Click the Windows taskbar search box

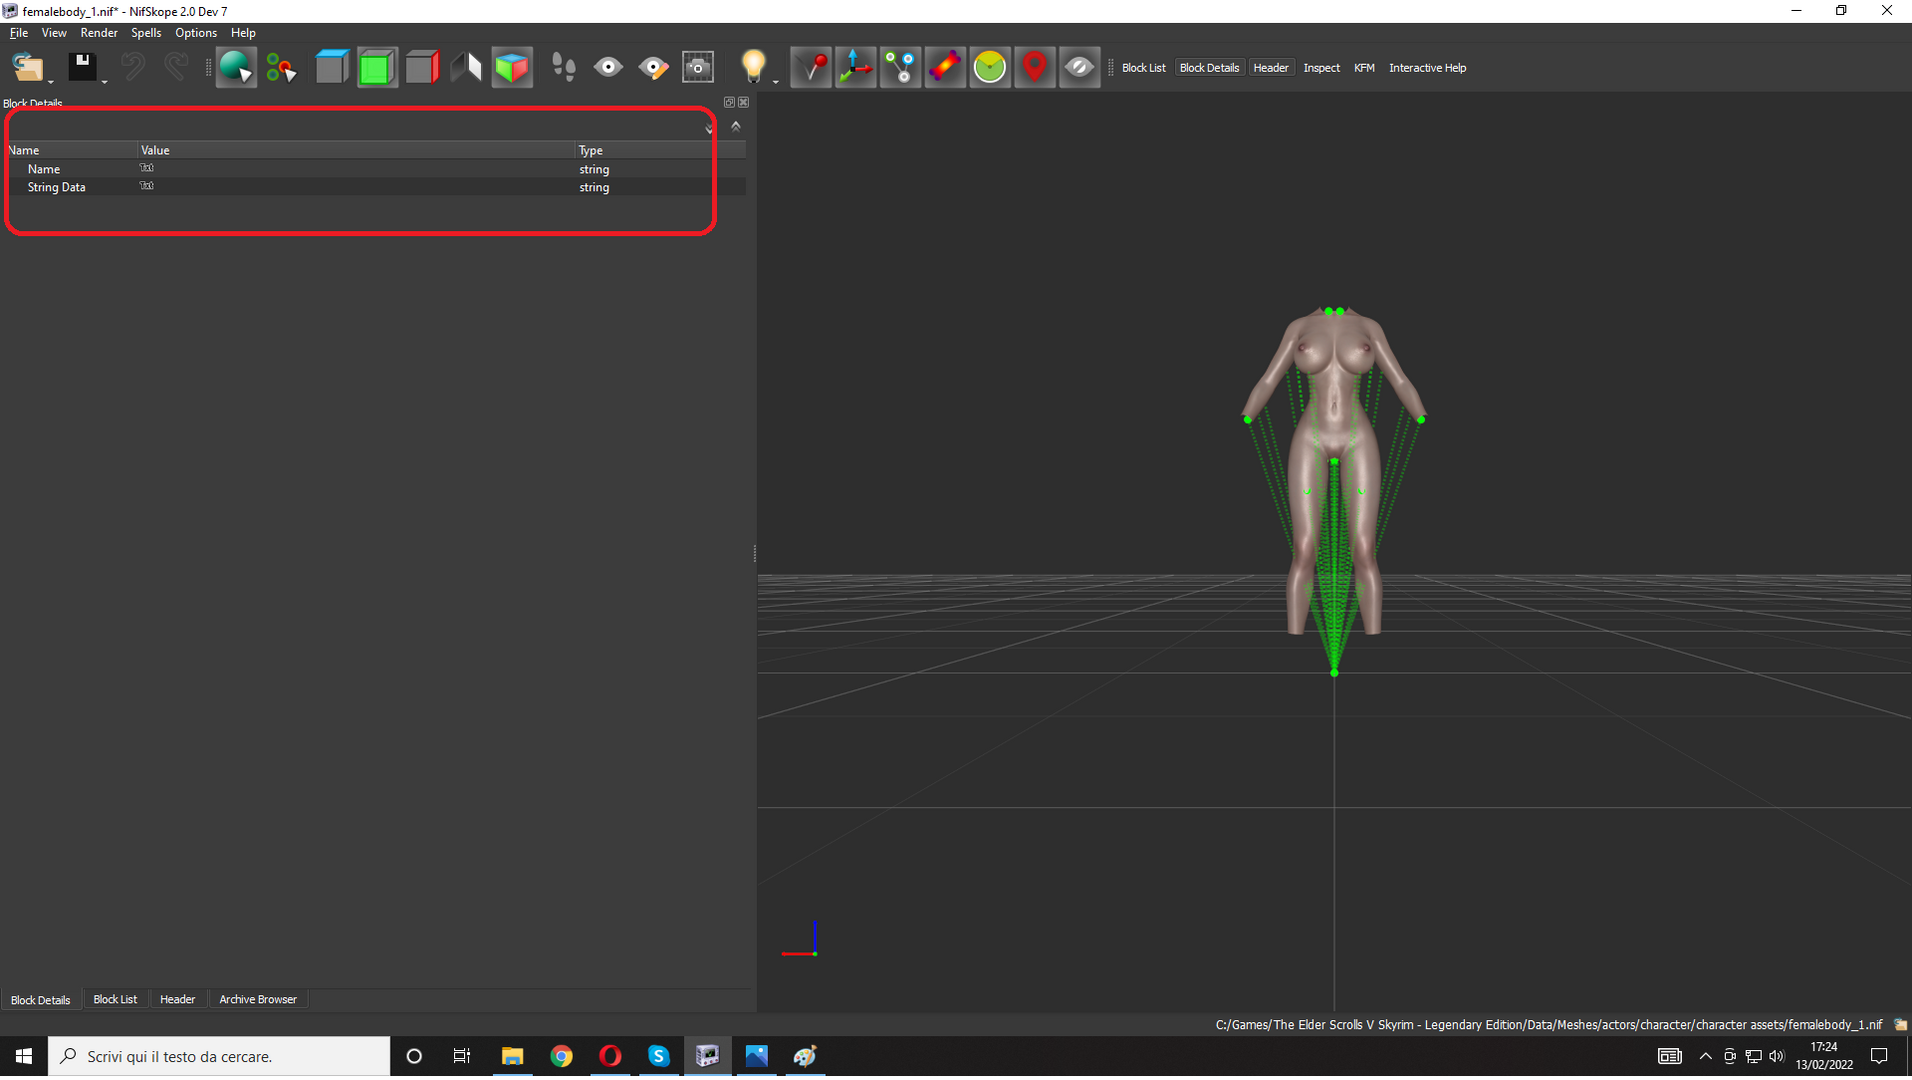(x=219, y=1056)
